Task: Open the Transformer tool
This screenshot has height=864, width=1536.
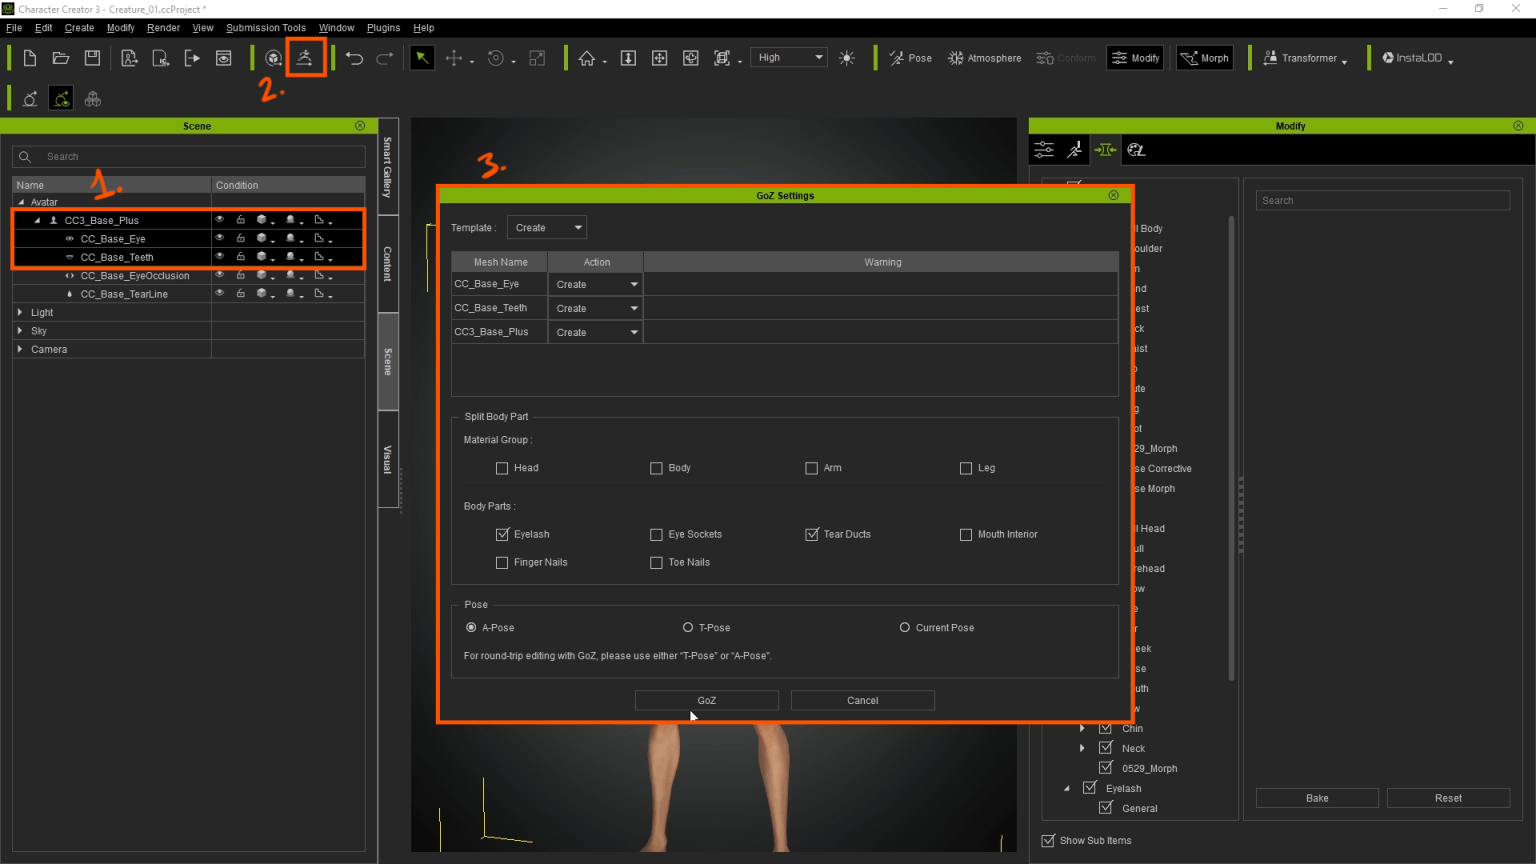Action: (1304, 58)
